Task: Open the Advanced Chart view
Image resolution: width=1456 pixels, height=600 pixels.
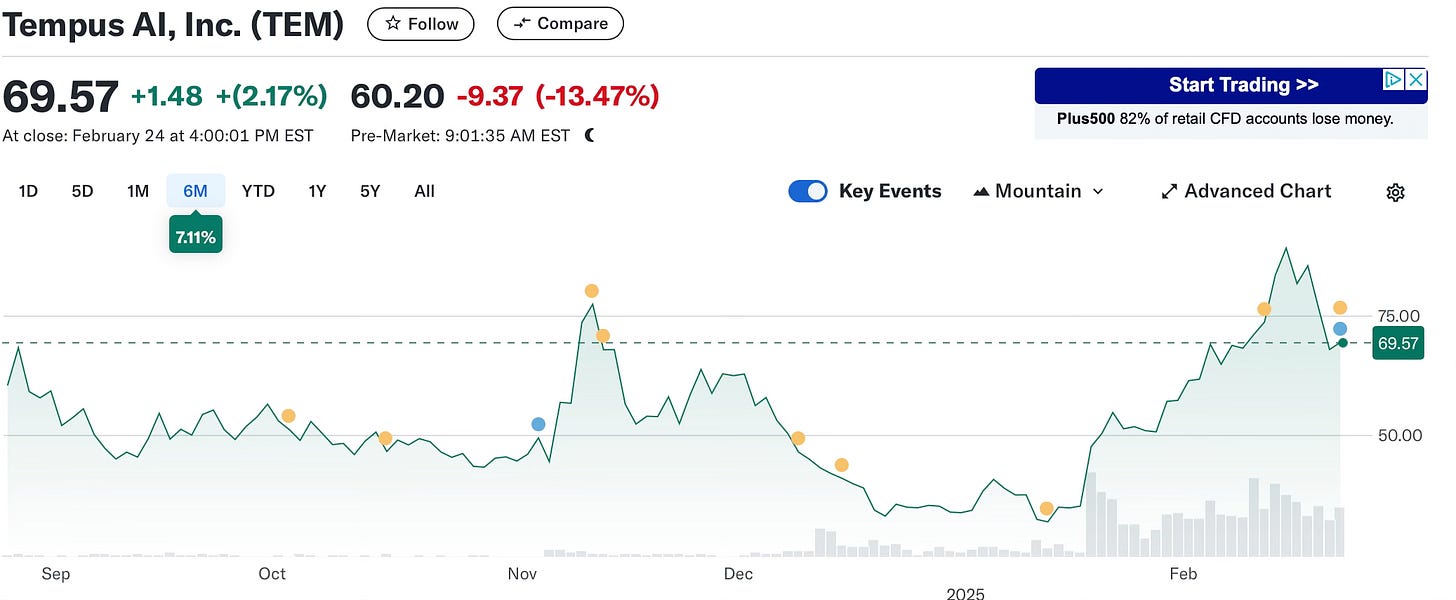Action: pos(1246,191)
